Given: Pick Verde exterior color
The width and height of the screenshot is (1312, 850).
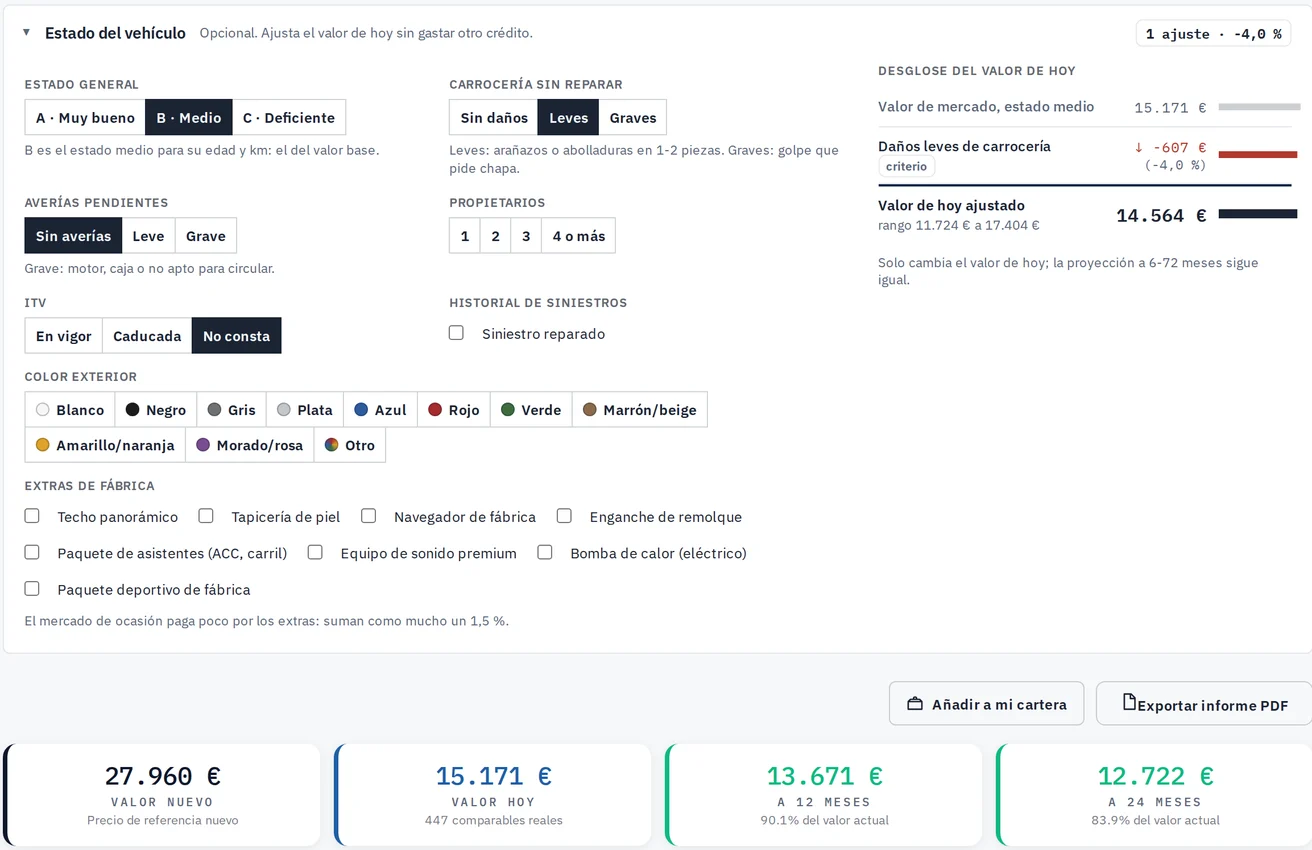Looking at the screenshot, I should (x=531, y=410).
